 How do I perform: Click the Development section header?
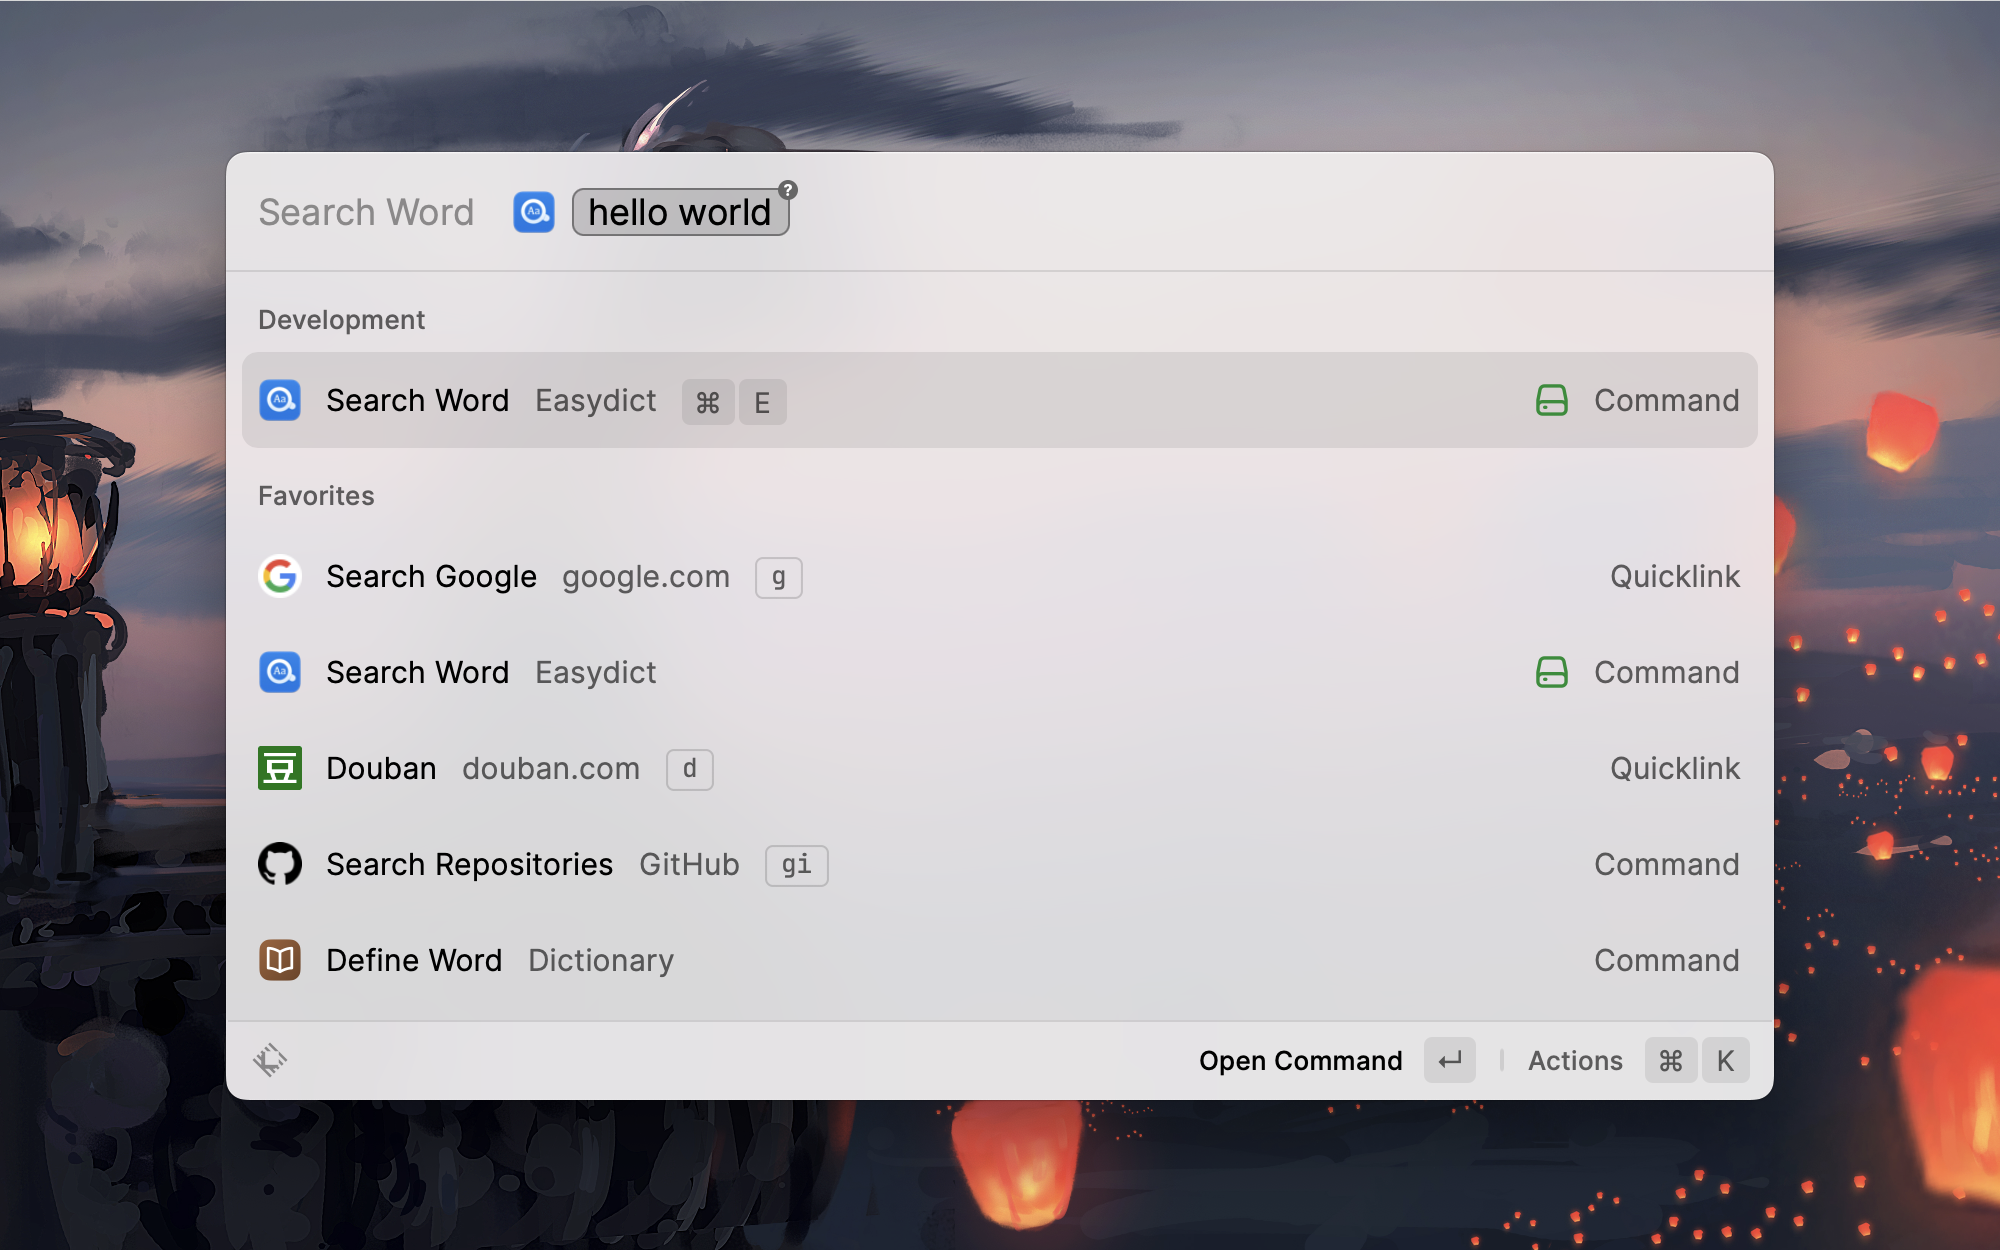(341, 320)
